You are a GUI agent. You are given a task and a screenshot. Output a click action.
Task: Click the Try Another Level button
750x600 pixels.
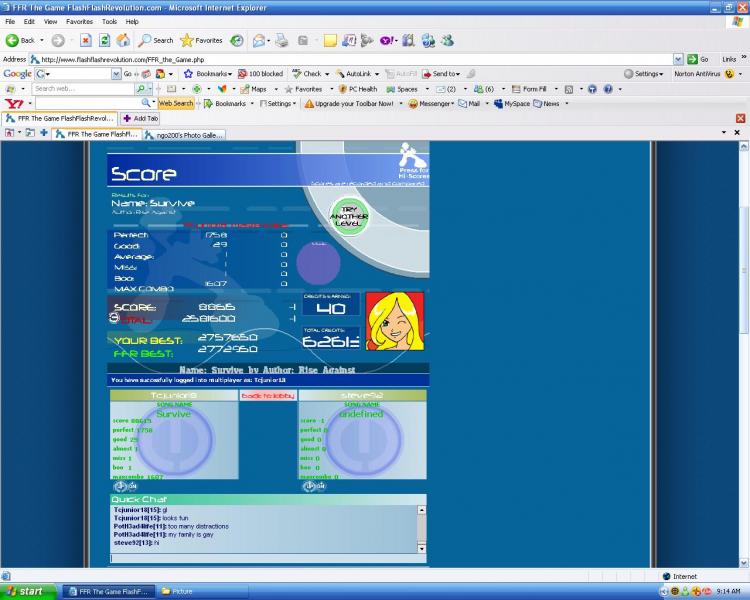pos(349,215)
